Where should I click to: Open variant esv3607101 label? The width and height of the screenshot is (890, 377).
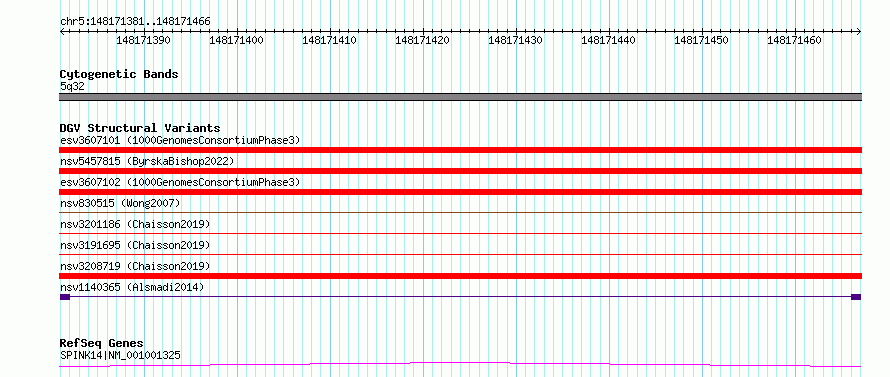pyautogui.click(x=180, y=140)
